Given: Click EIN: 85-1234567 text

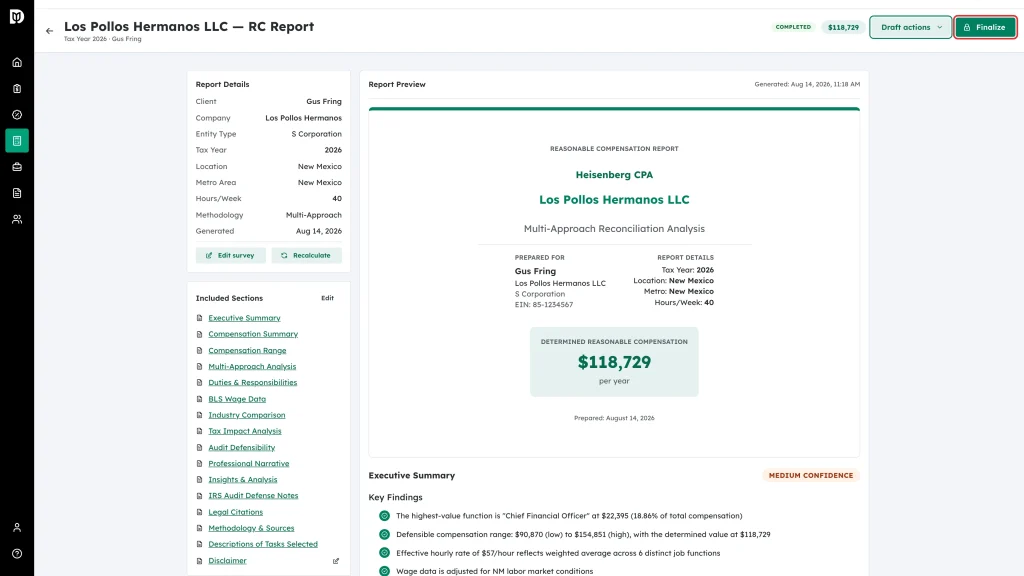Looking at the screenshot, I should pyautogui.click(x=543, y=305).
